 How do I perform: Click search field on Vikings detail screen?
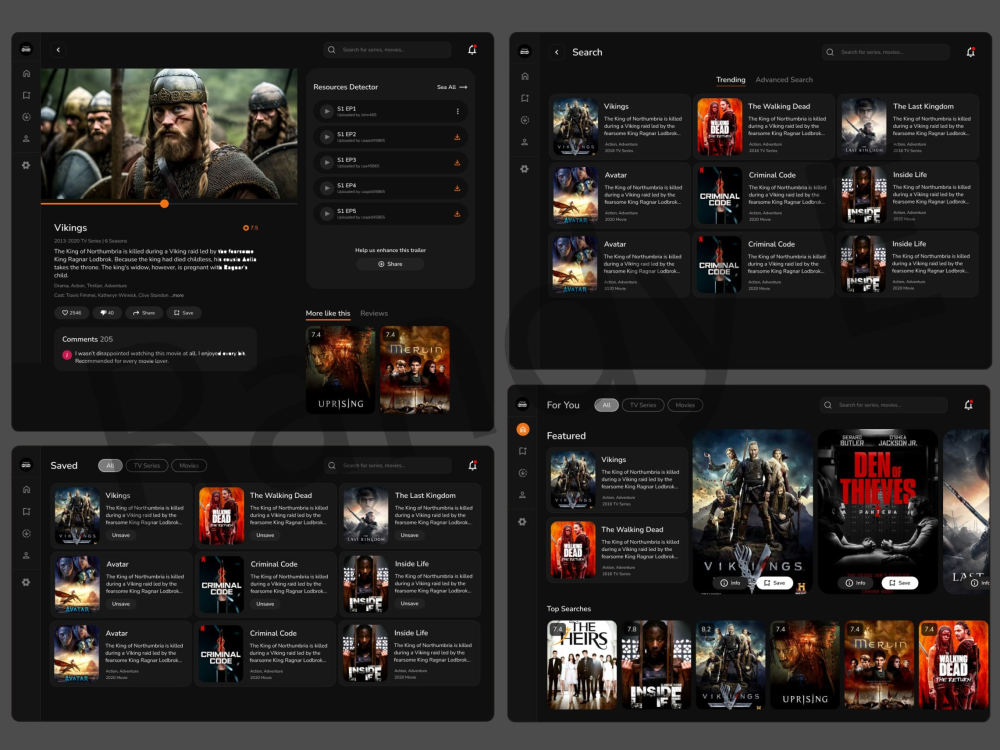pos(387,50)
